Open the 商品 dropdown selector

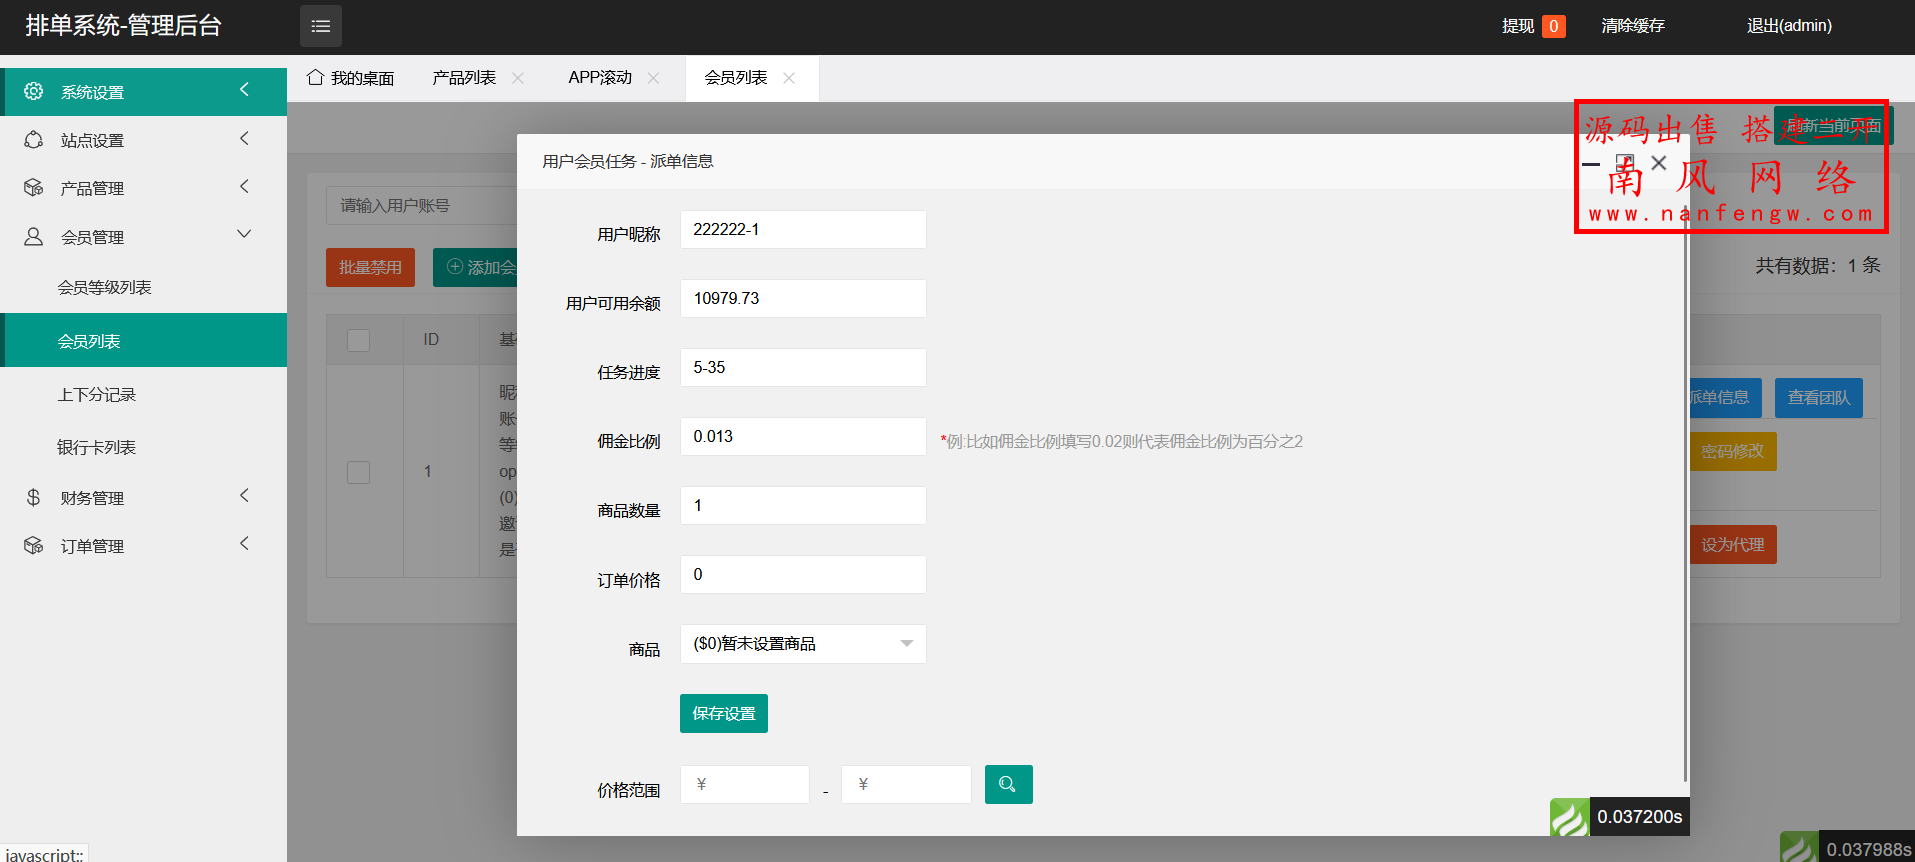pos(802,644)
